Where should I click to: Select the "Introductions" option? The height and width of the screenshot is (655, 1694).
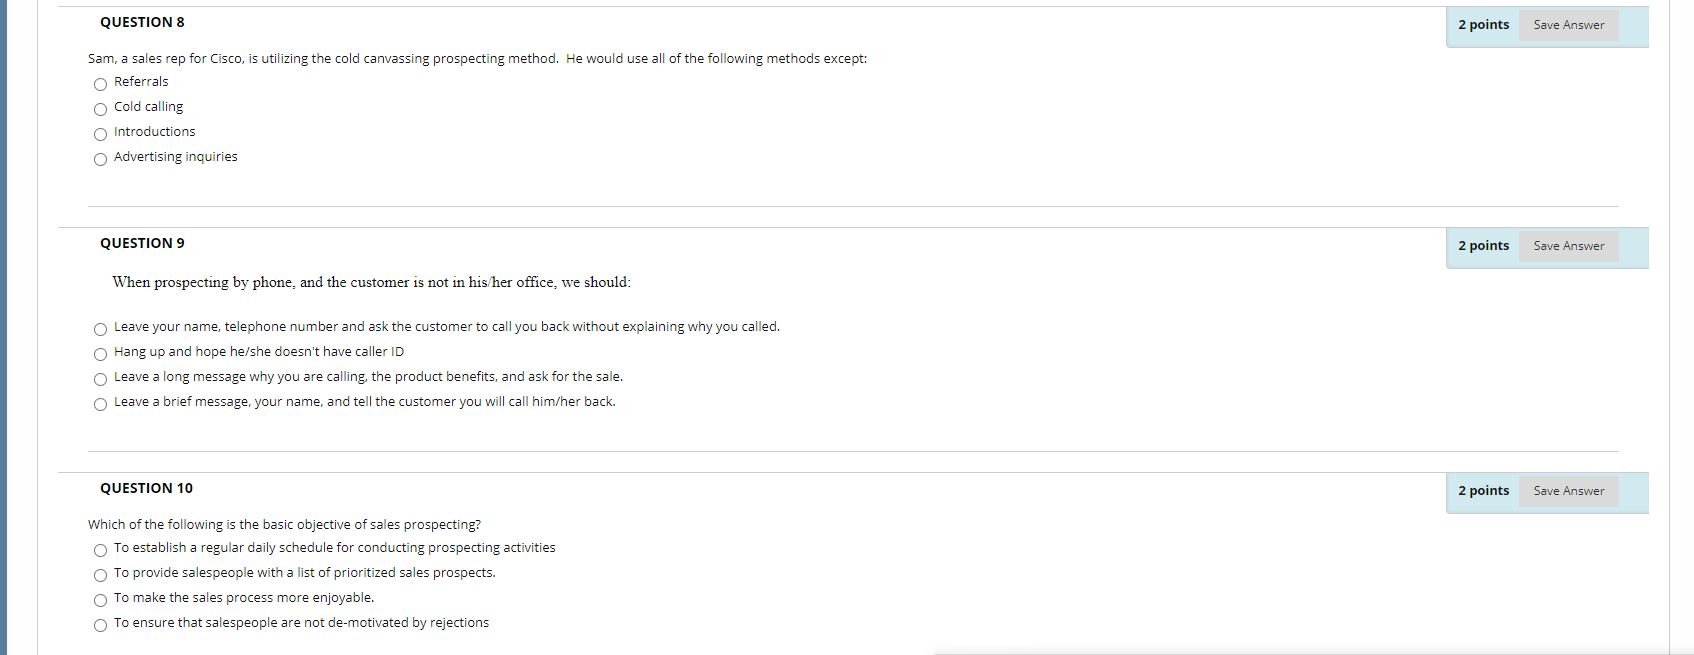coord(100,133)
